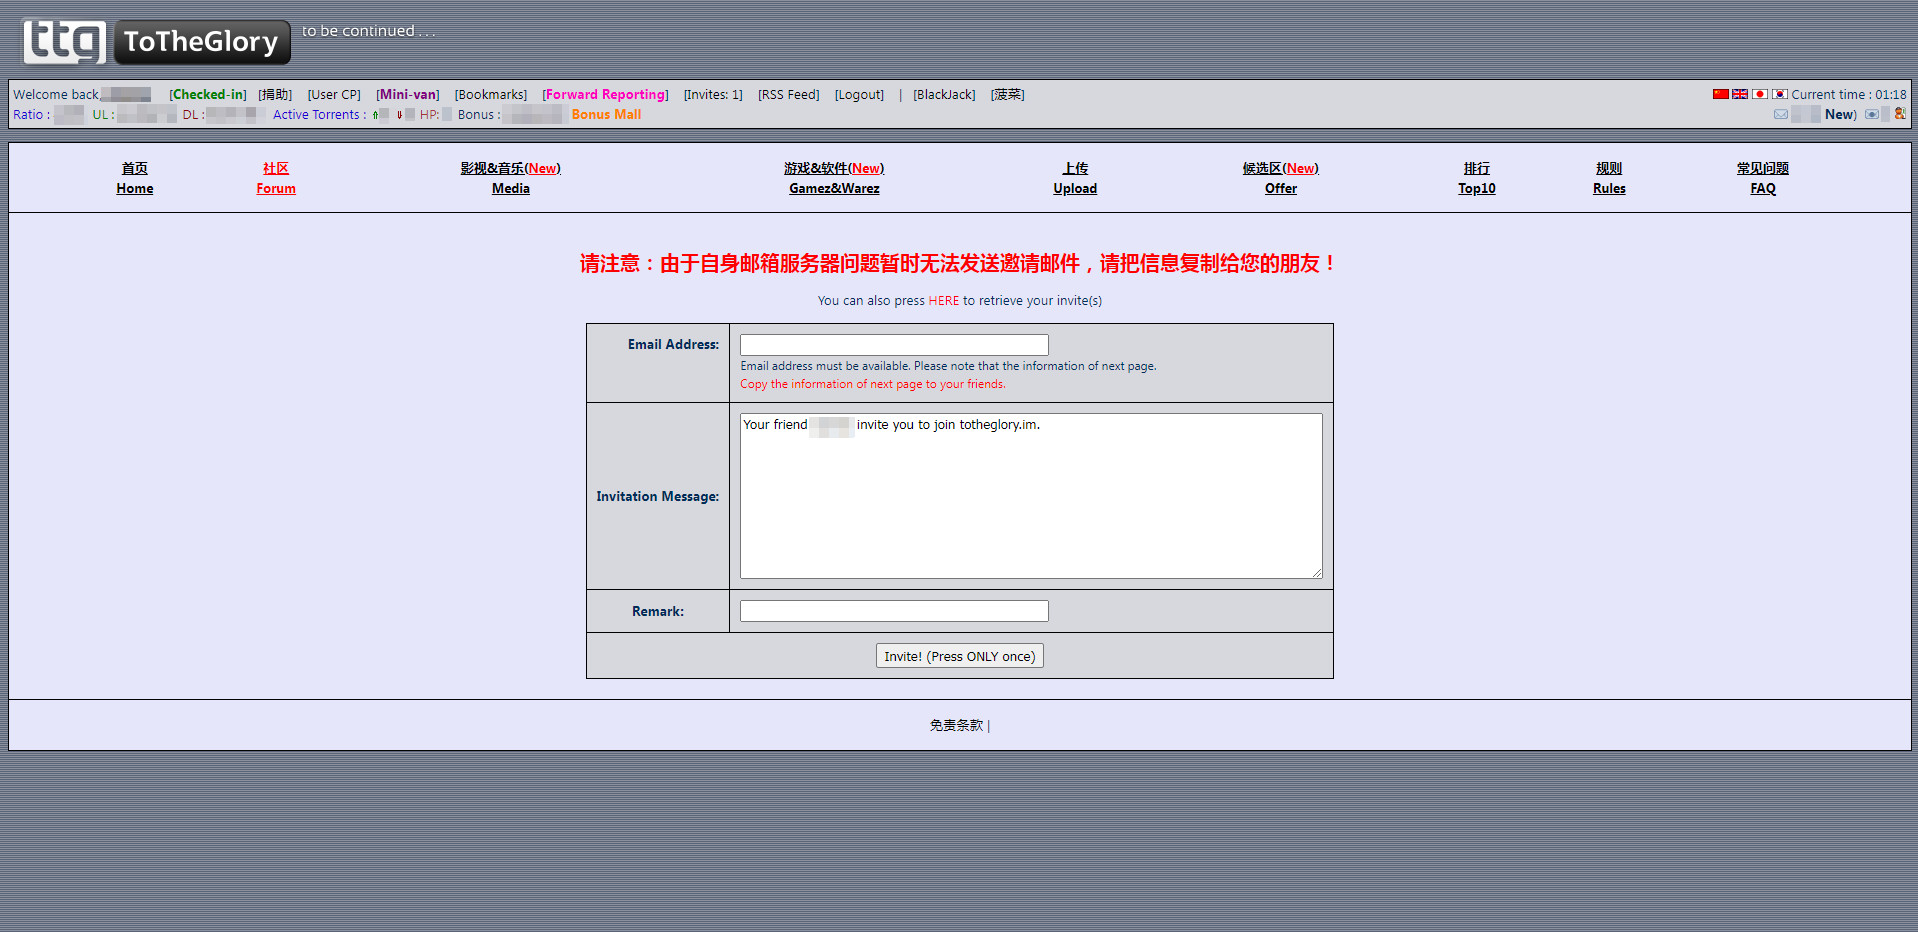
Task: Open the Rules page
Action: pos(1609,178)
